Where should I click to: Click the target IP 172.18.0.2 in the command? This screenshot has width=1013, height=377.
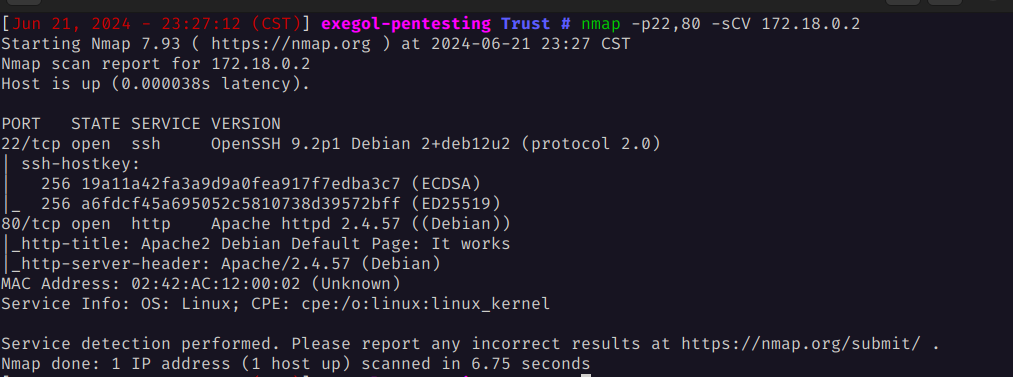coord(811,24)
